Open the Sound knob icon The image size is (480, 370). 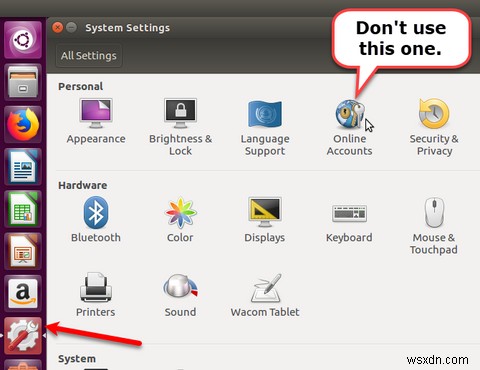pyautogui.click(x=180, y=286)
